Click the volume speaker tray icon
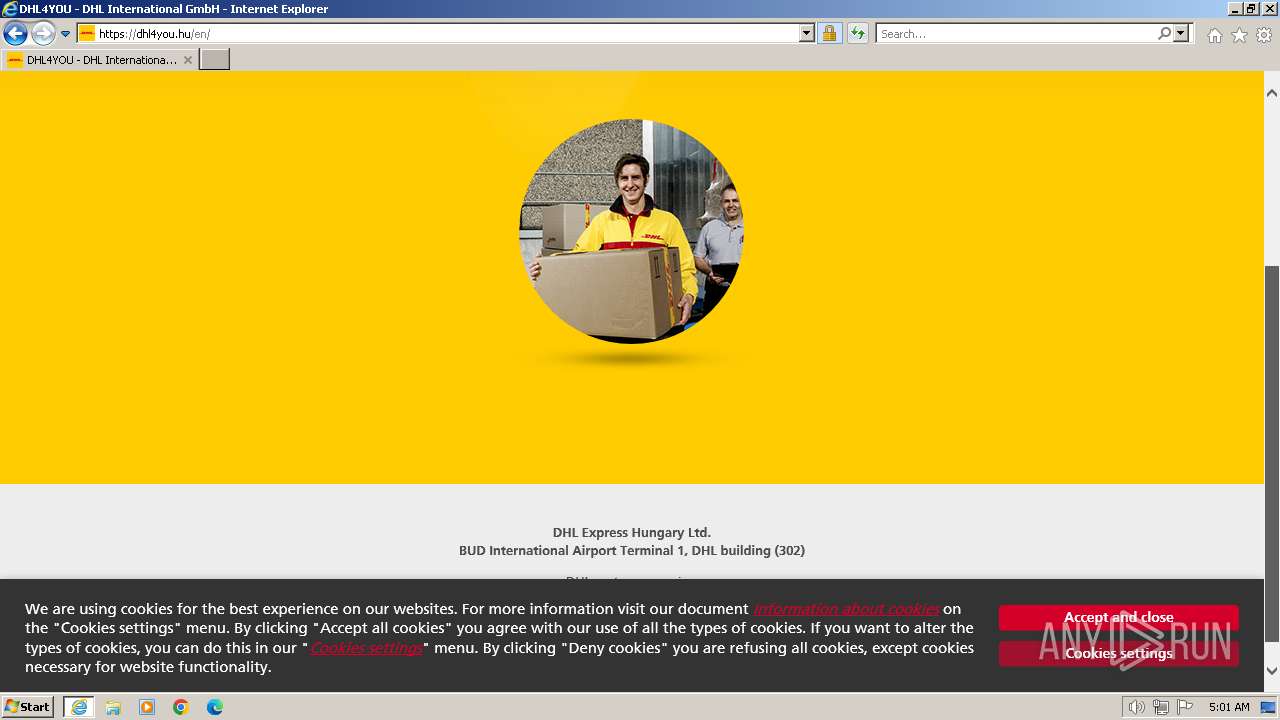Screen dimensions: 1280x720 (x=1136, y=707)
